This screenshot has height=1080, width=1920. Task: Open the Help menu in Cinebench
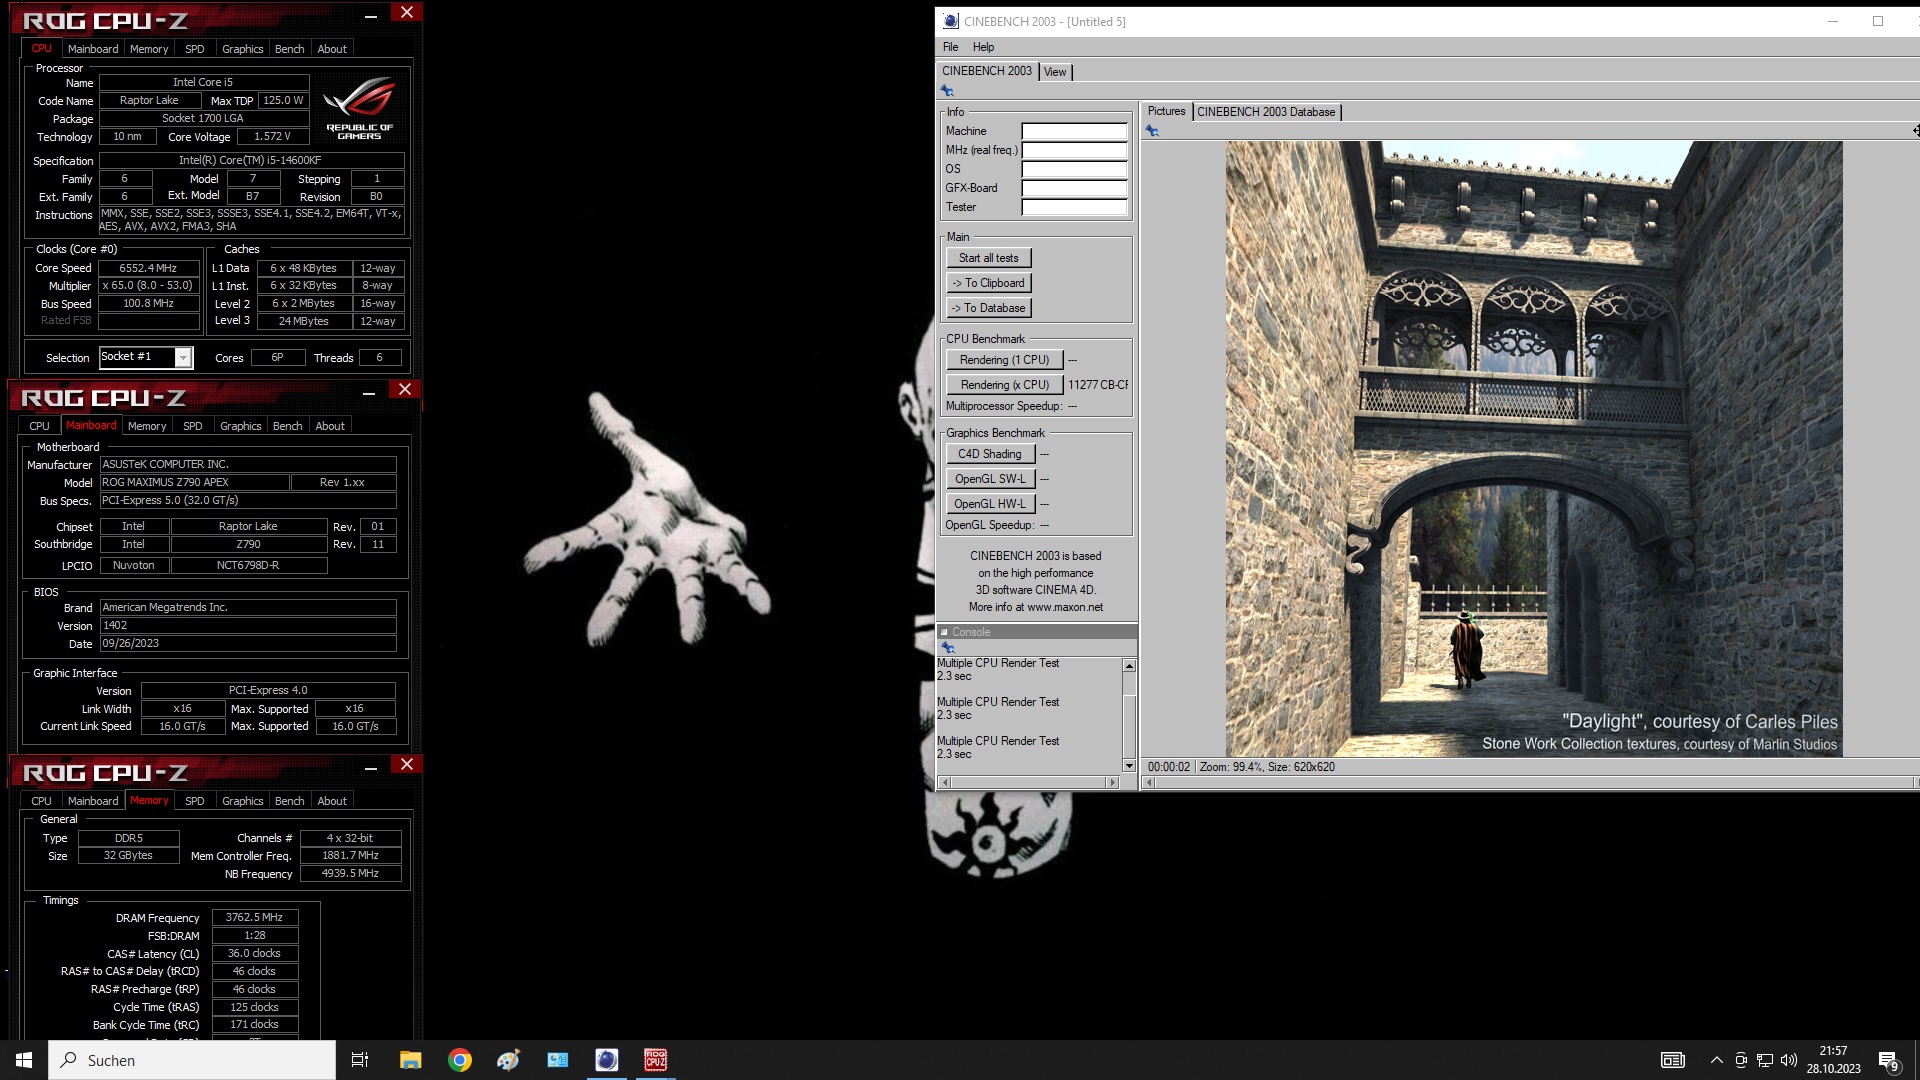983,47
